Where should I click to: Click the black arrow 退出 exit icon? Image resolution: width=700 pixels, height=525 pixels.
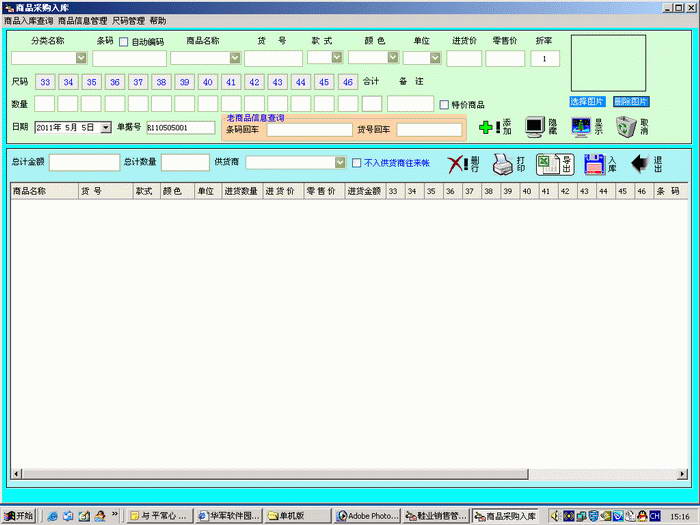[640, 163]
